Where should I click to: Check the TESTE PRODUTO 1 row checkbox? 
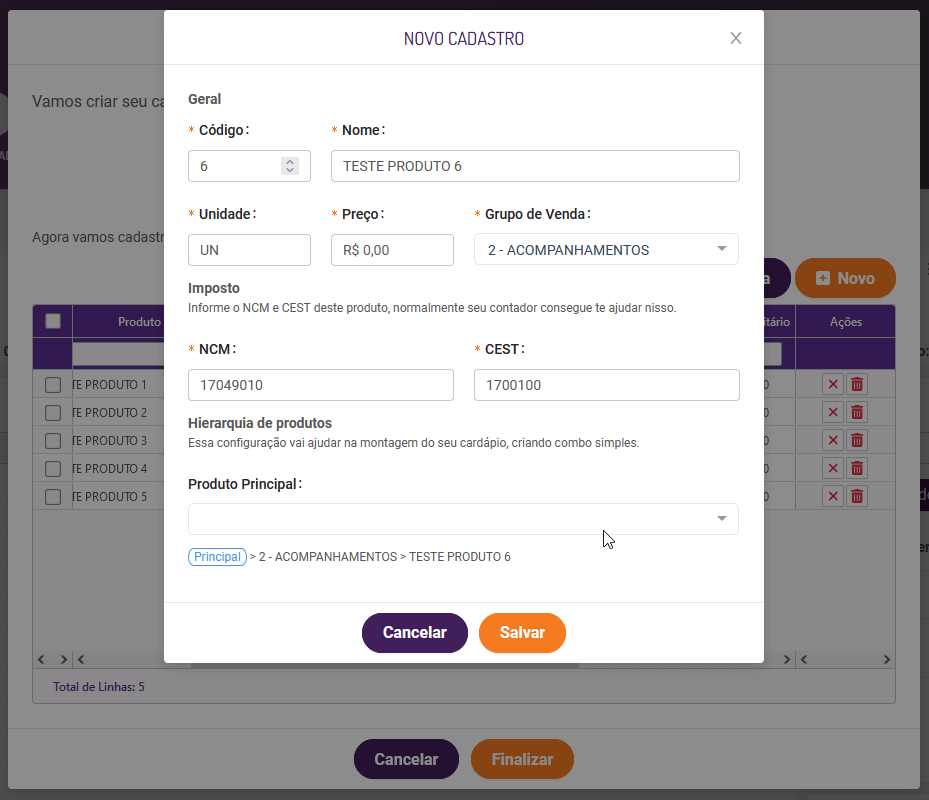click(53, 385)
